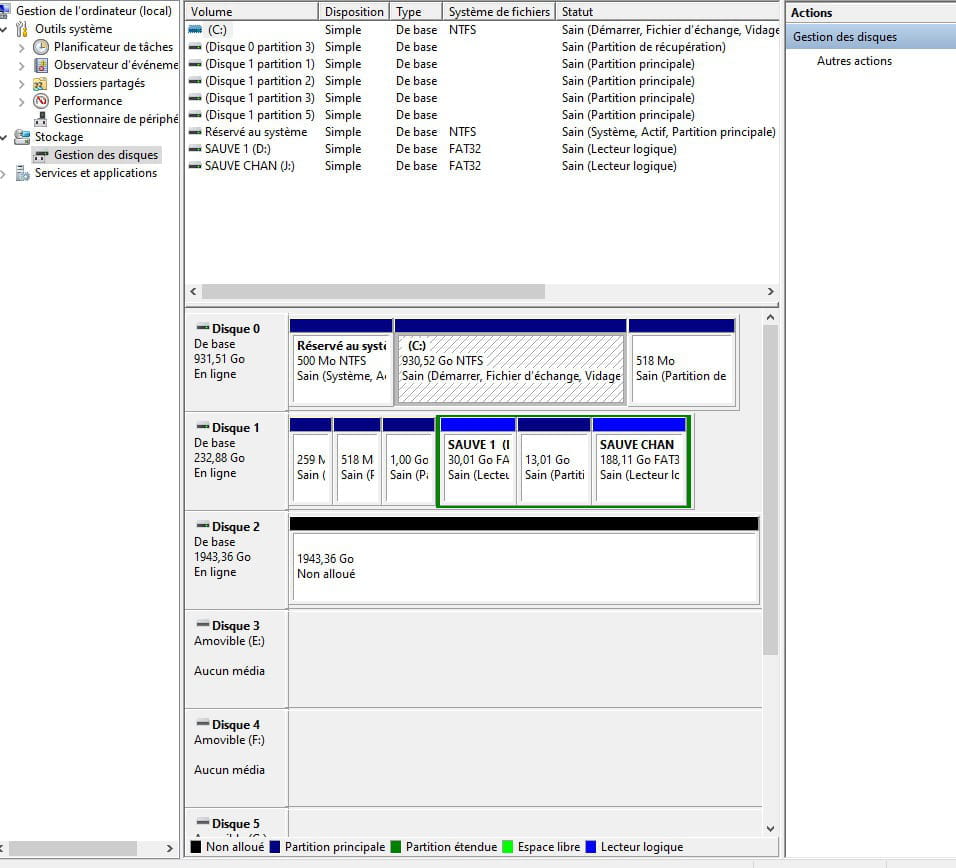The height and width of the screenshot is (868, 956).
Task: Select the unallocated 1943,36 Go space on Disque 2
Action: coord(523,567)
